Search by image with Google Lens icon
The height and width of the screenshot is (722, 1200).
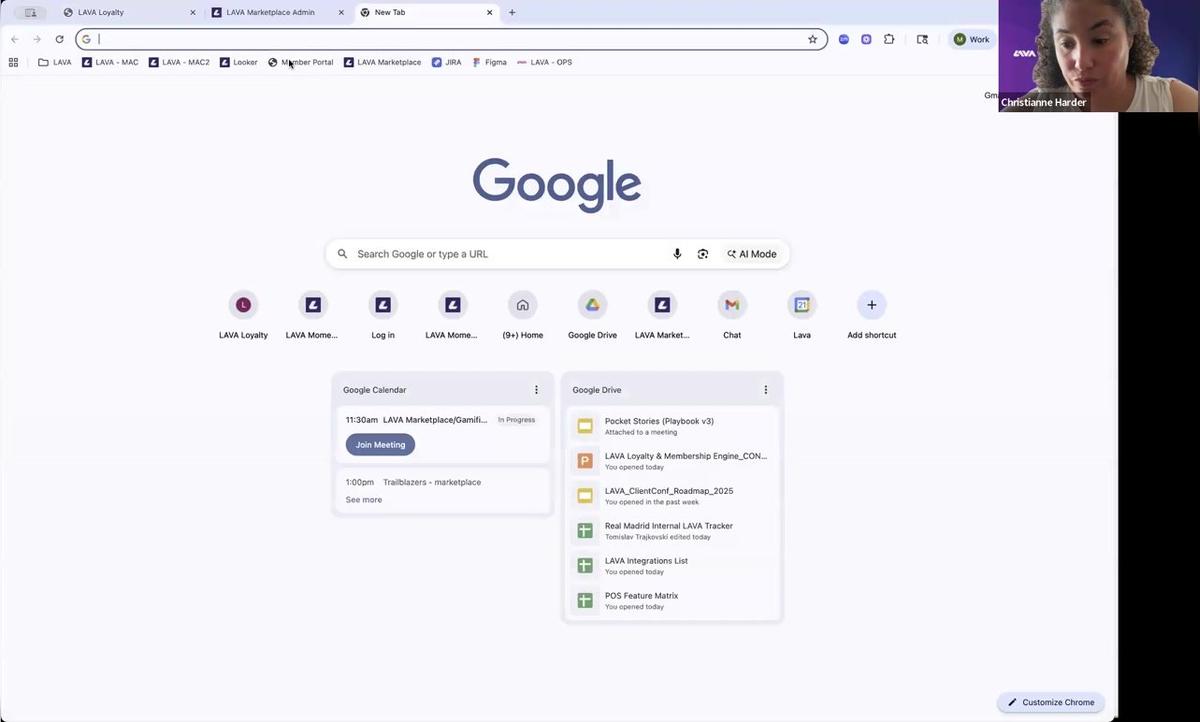703,253
